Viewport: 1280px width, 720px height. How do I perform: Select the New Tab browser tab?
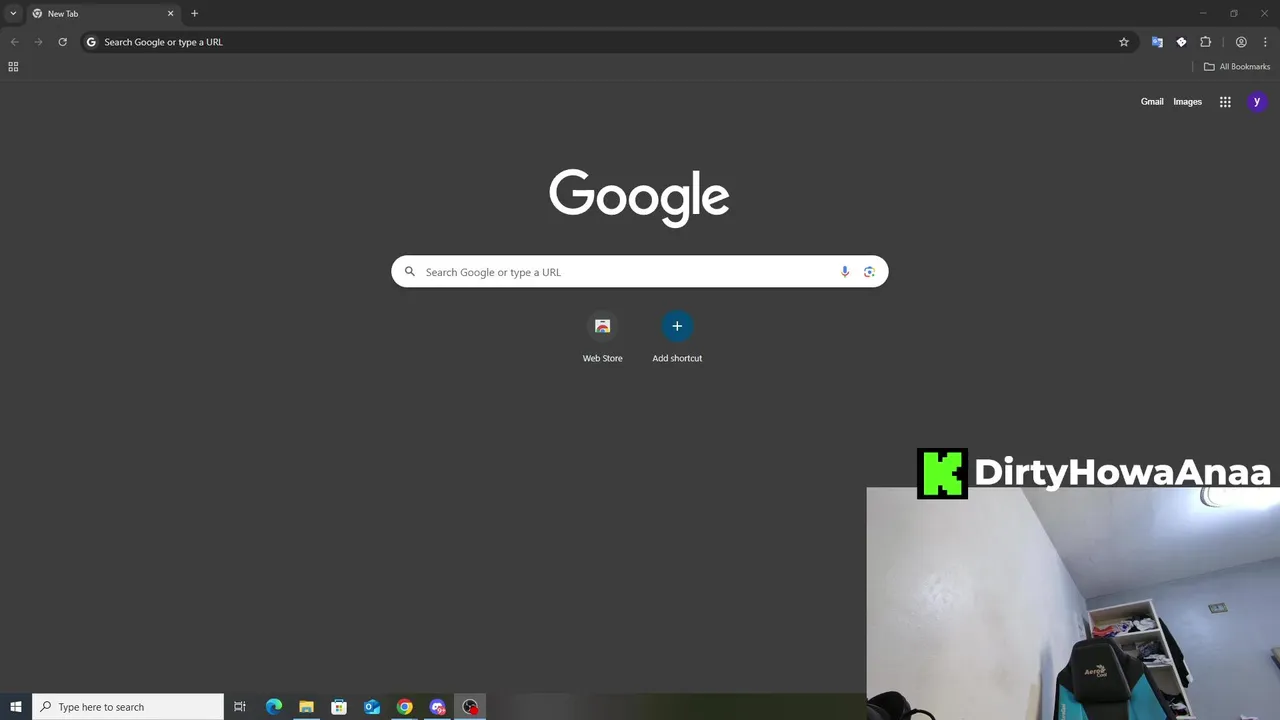click(103, 14)
